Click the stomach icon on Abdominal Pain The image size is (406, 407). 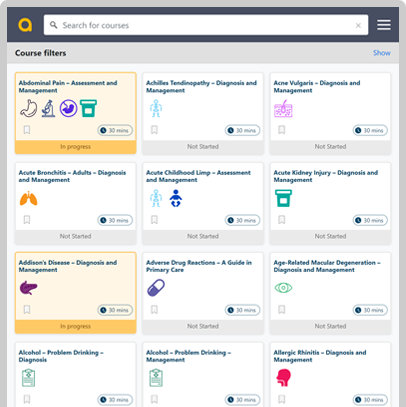pos(29,108)
